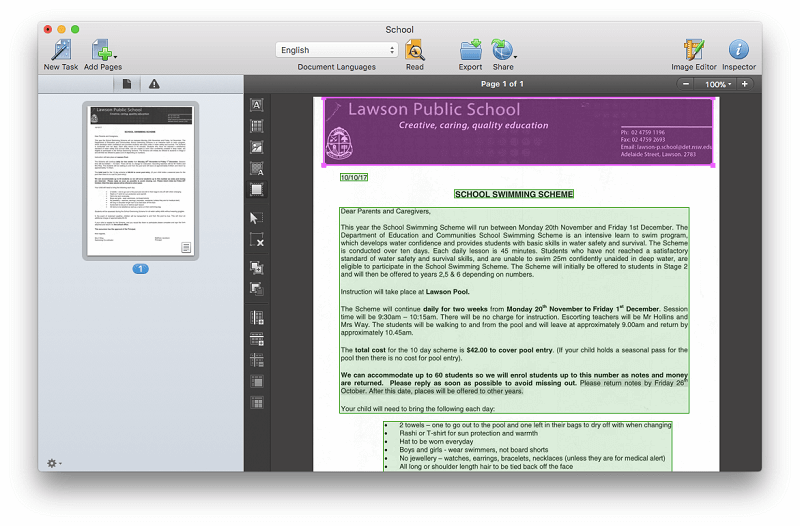Zoom out with the minus button
Image resolution: width=800 pixels, height=526 pixels.
click(x=686, y=84)
